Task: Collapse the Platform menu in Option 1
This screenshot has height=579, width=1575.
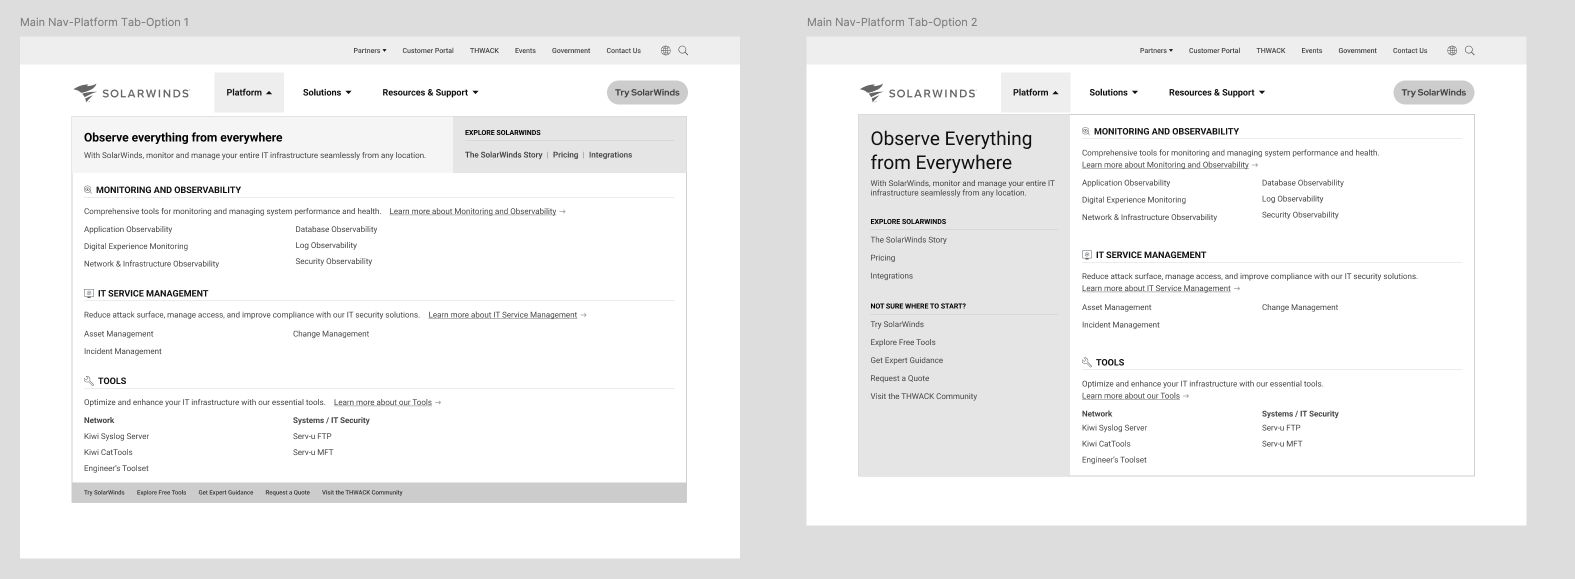Action: pos(249,92)
